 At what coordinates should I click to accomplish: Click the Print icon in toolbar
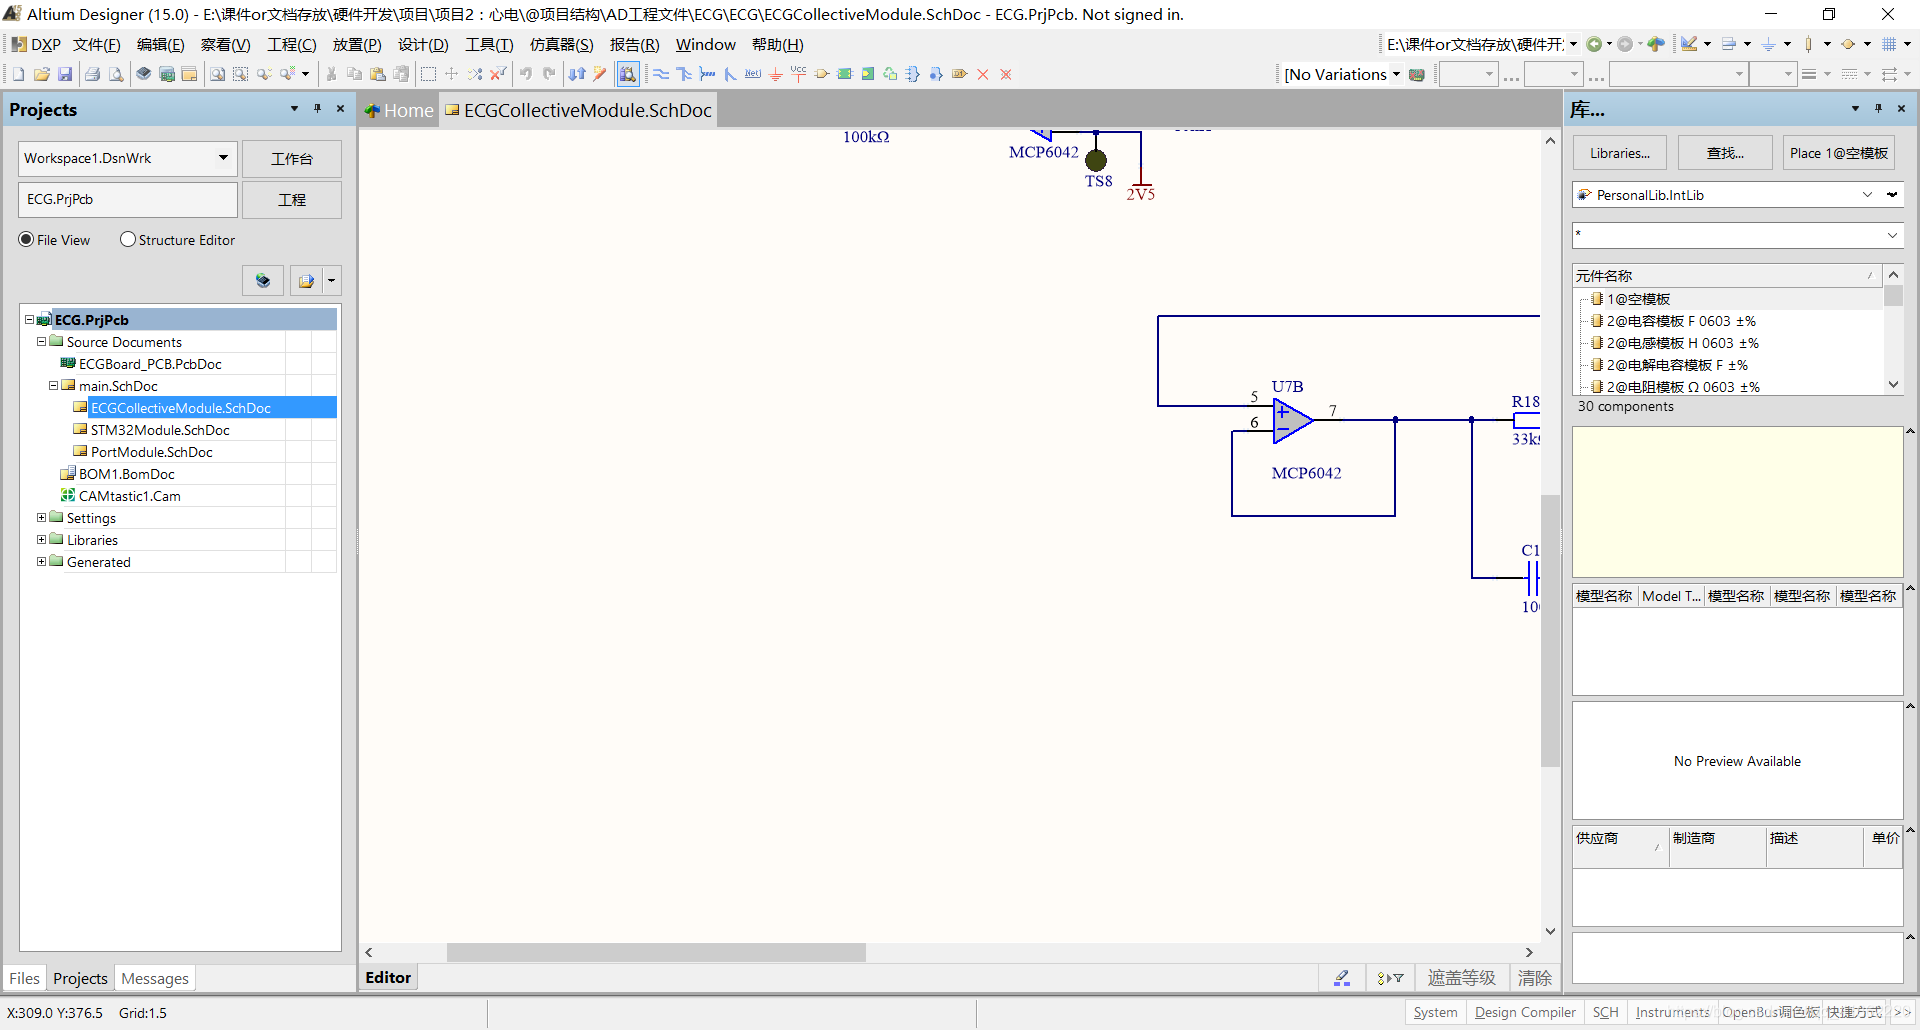tap(93, 74)
